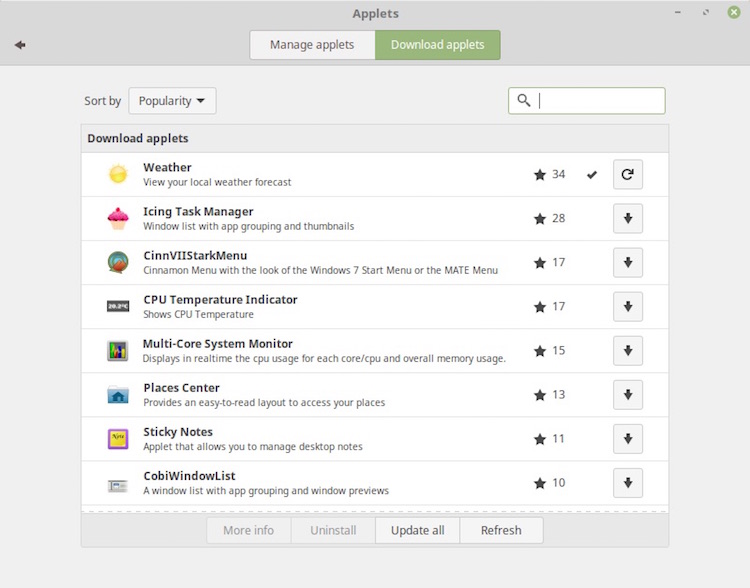The image size is (750, 588).
Task: Click the star icon for Places Center
Action: coord(540,395)
